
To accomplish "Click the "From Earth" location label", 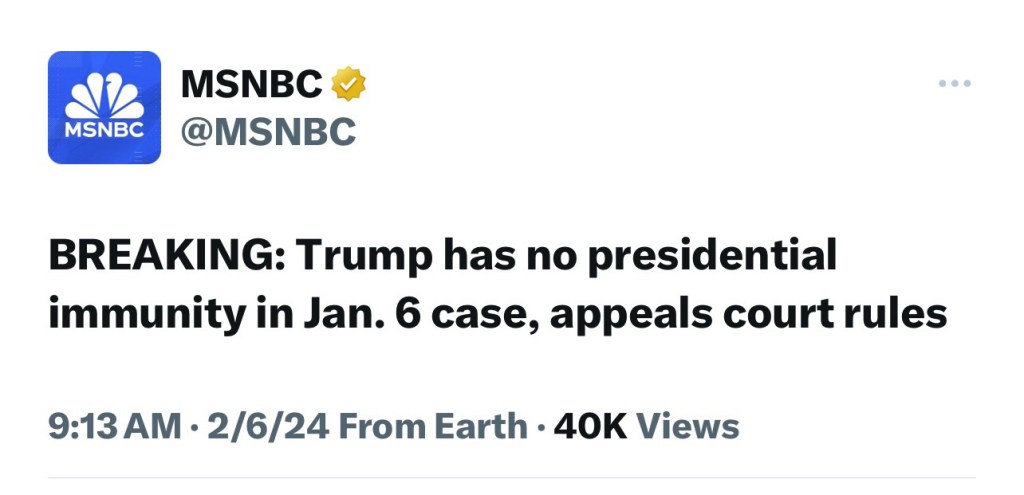I will point(433,427).
